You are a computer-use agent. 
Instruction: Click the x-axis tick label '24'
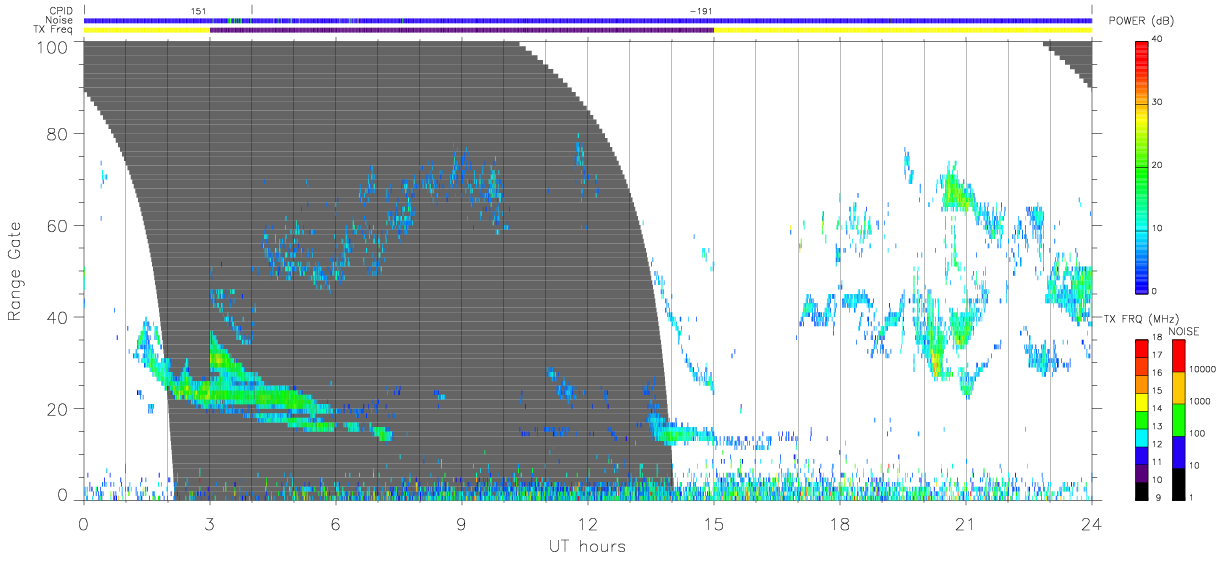(x=1091, y=524)
